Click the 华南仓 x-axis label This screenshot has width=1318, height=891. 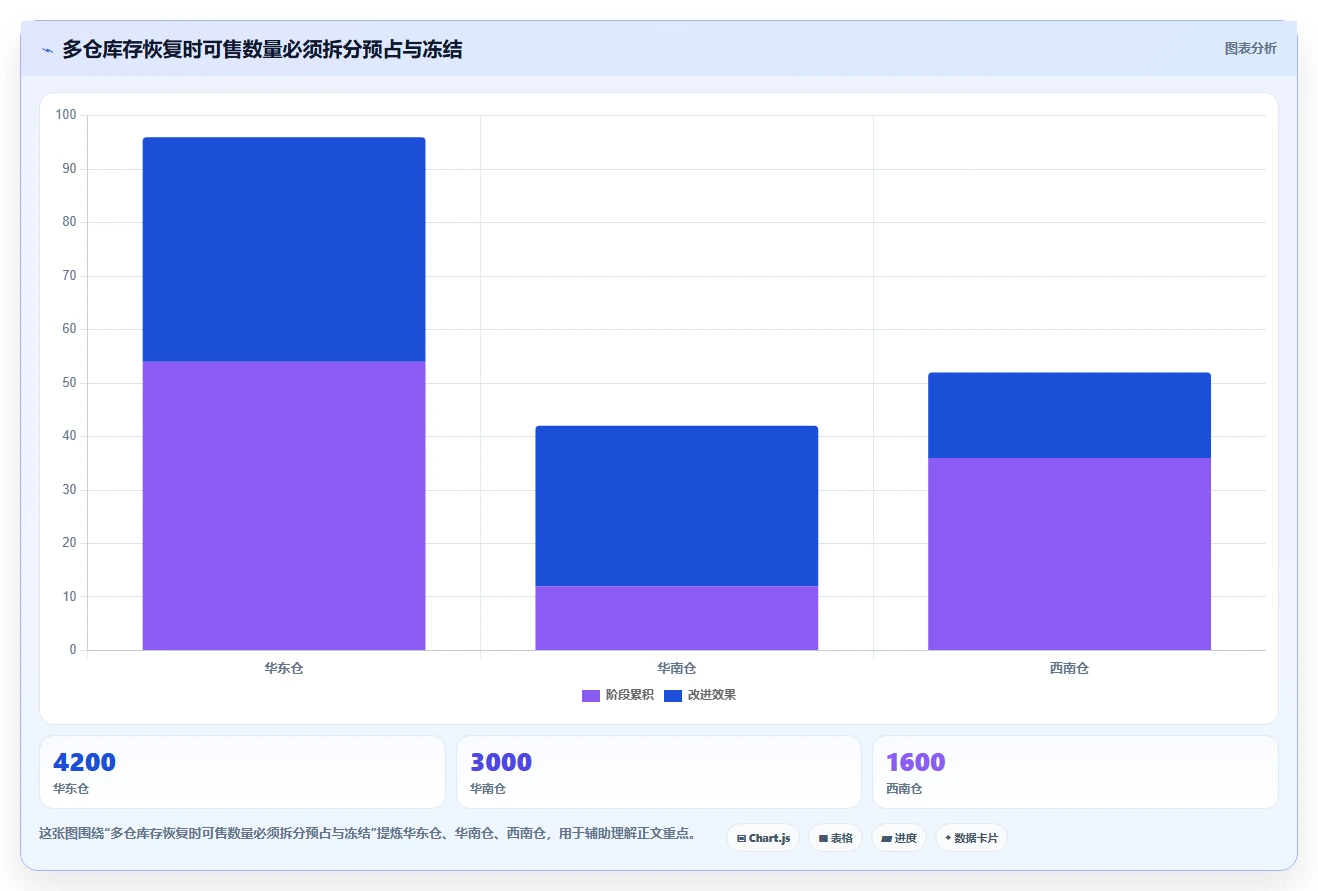(677, 668)
